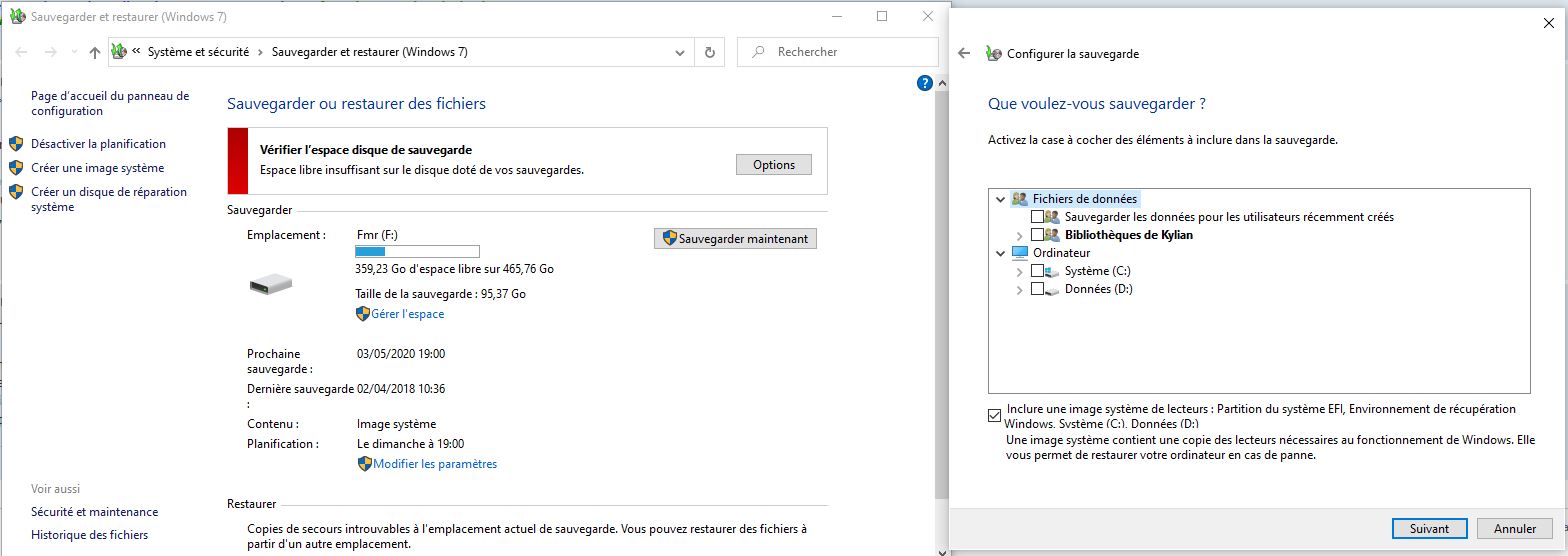Click shield icon beside Modifier les paramètres
The height and width of the screenshot is (556, 1568).
coord(365,464)
